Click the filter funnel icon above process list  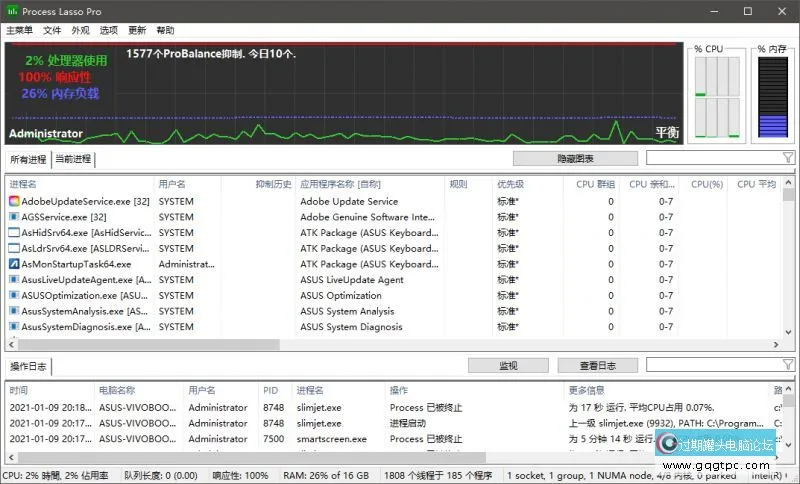(x=788, y=158)
